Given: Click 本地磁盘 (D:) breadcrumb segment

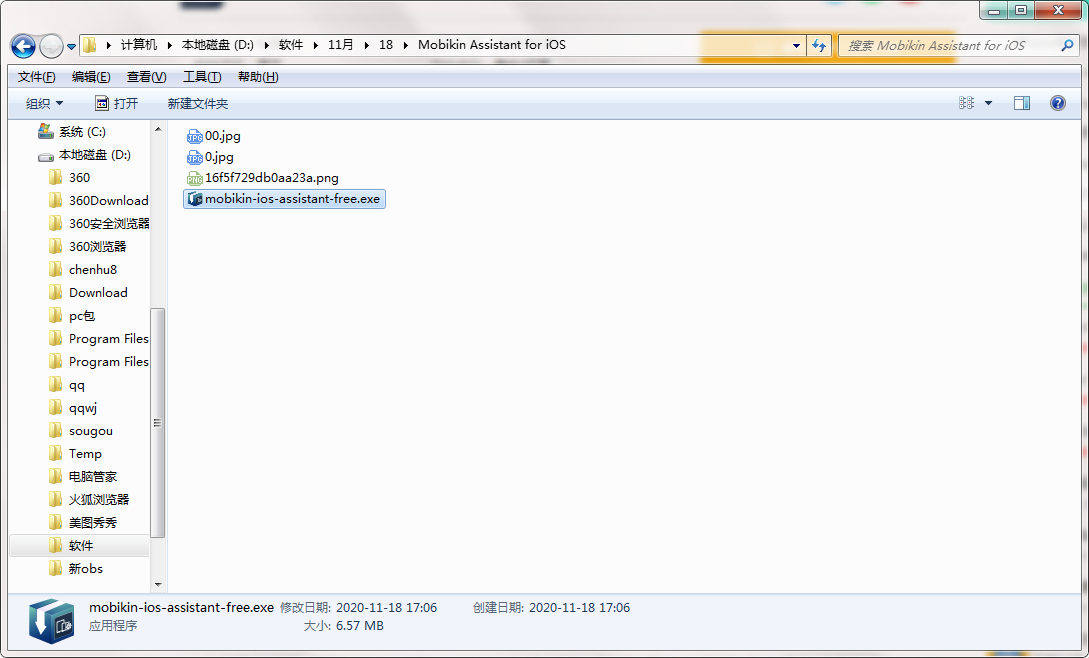Looking at the screenshot, I should (217, 44).
